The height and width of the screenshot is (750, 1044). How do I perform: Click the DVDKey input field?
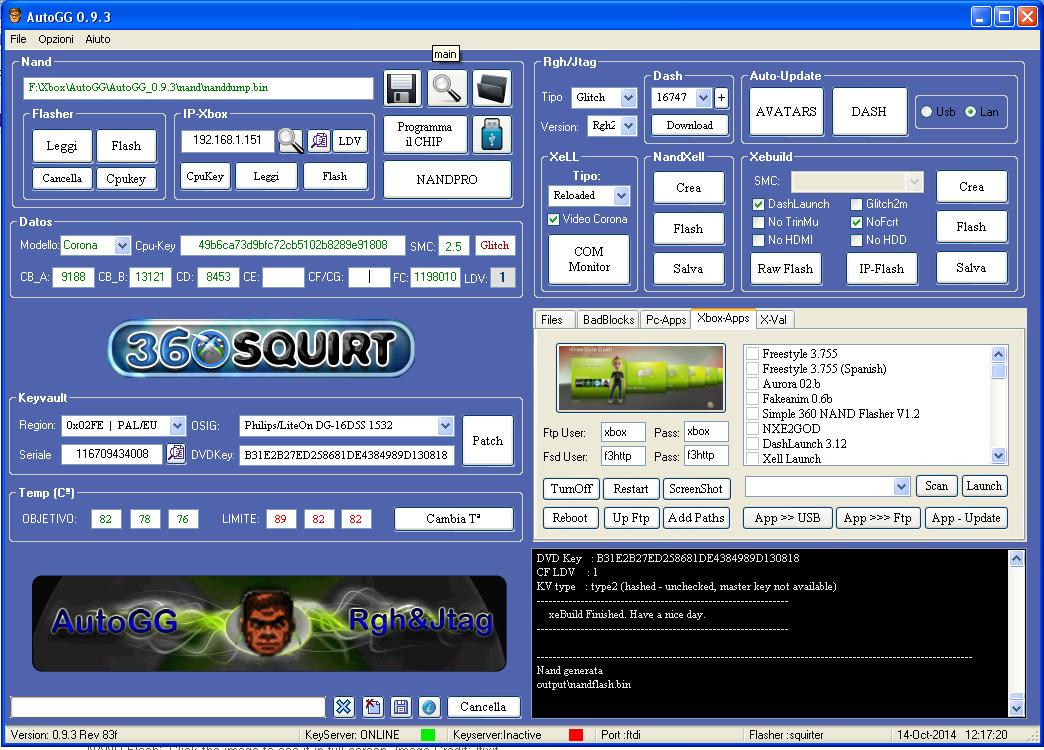pyautogui.click(x=346, y=455)
